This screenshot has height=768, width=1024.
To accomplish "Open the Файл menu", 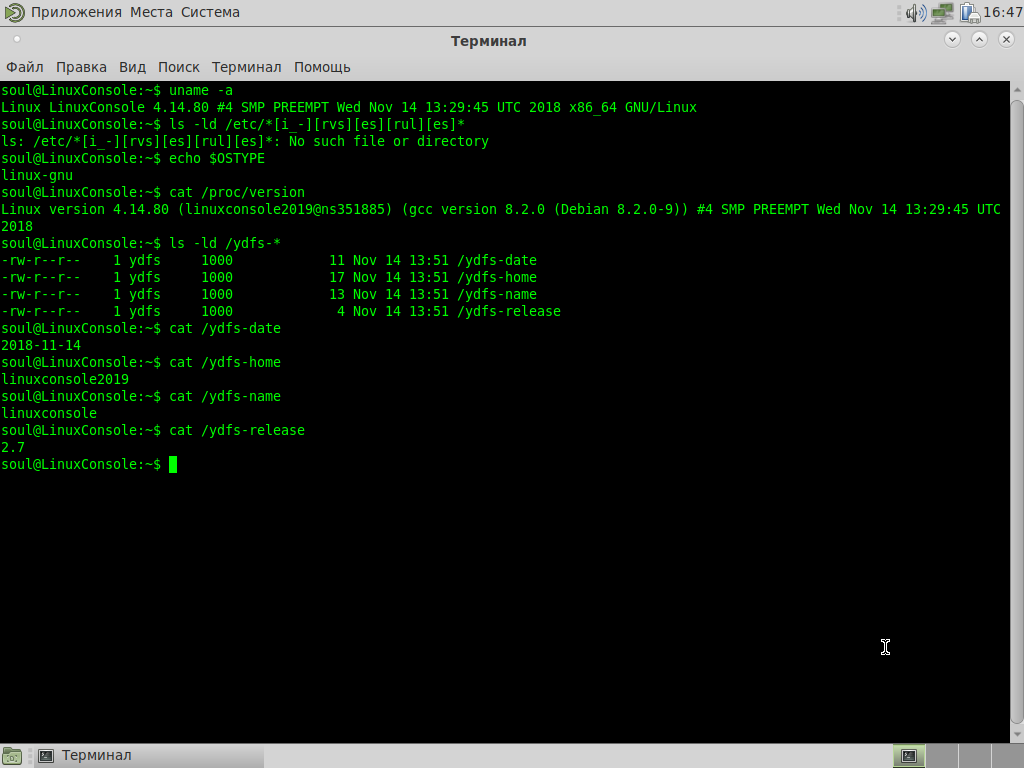I will coord(25,67).
